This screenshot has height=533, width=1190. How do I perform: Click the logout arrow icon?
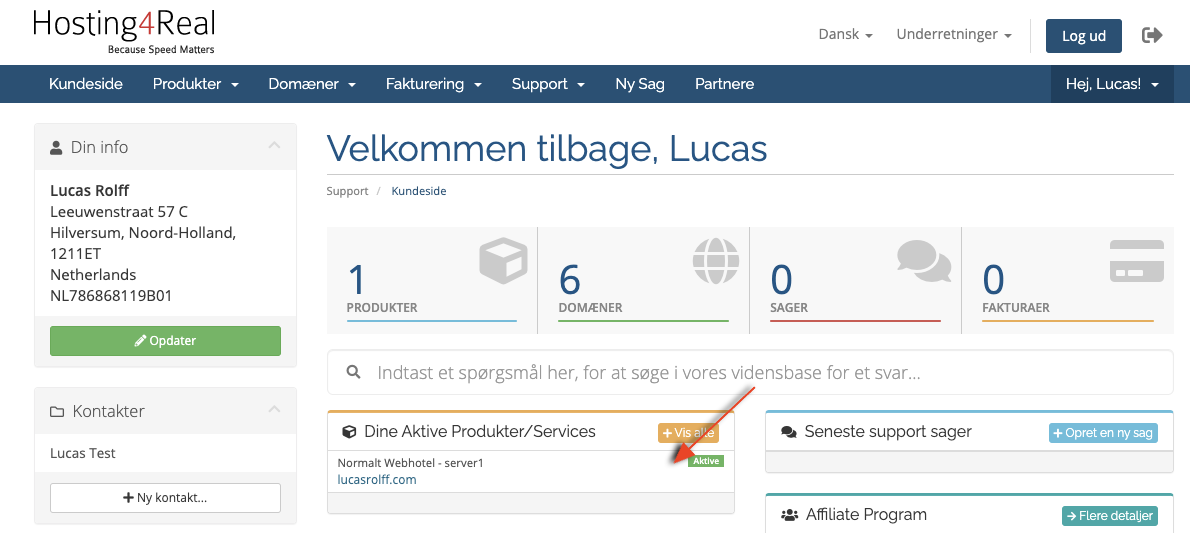pyautogui.click(x=1151, y=35)
